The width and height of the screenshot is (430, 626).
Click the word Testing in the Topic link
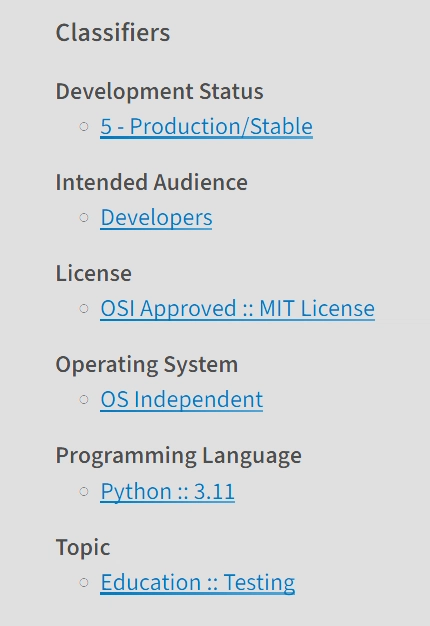tap(259, 582)
